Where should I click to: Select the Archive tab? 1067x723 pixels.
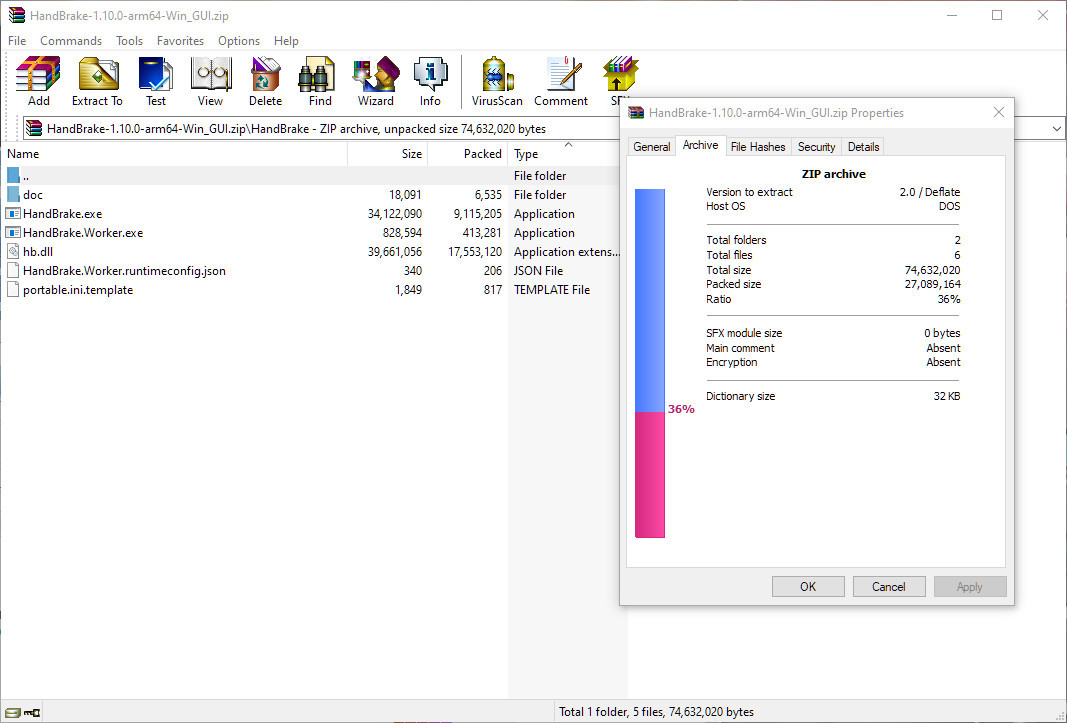[700, 145]
